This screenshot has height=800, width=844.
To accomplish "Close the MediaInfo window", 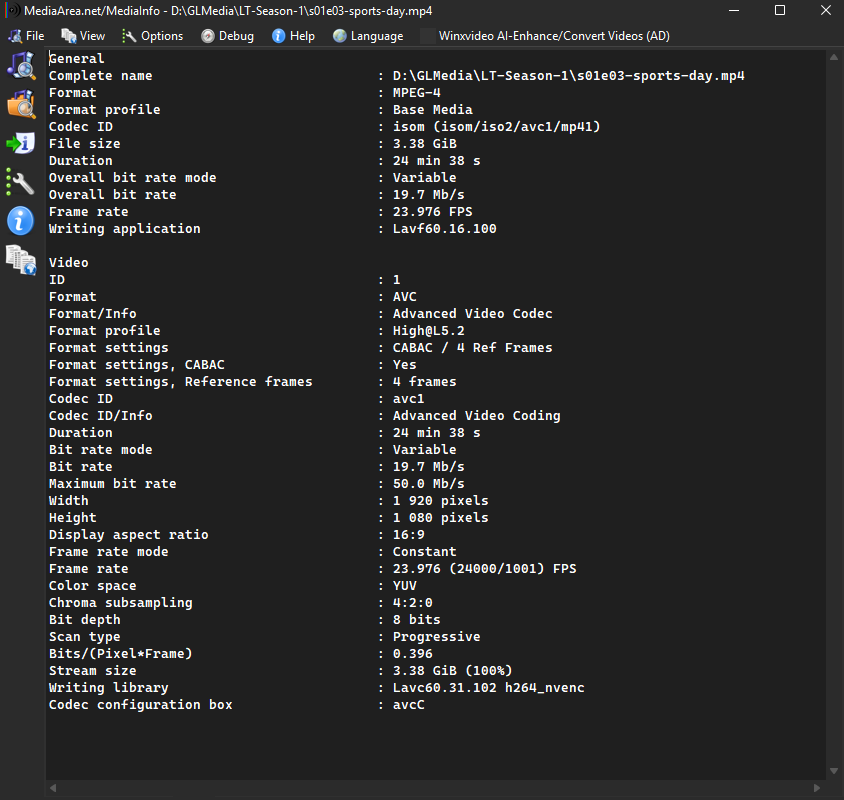I will [826, 11].
